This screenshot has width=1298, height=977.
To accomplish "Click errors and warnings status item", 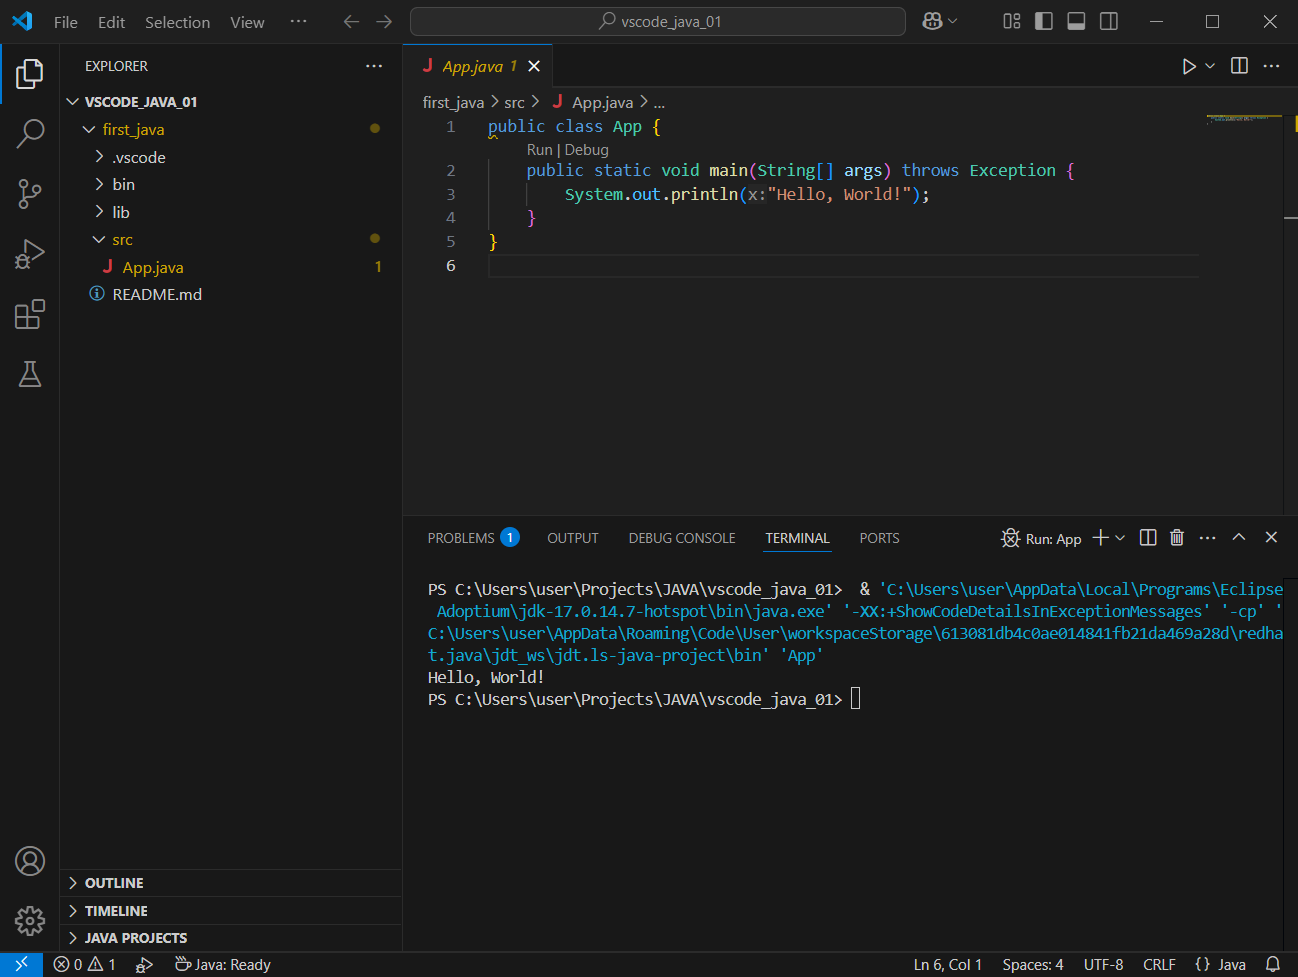I will coord(85,964).
